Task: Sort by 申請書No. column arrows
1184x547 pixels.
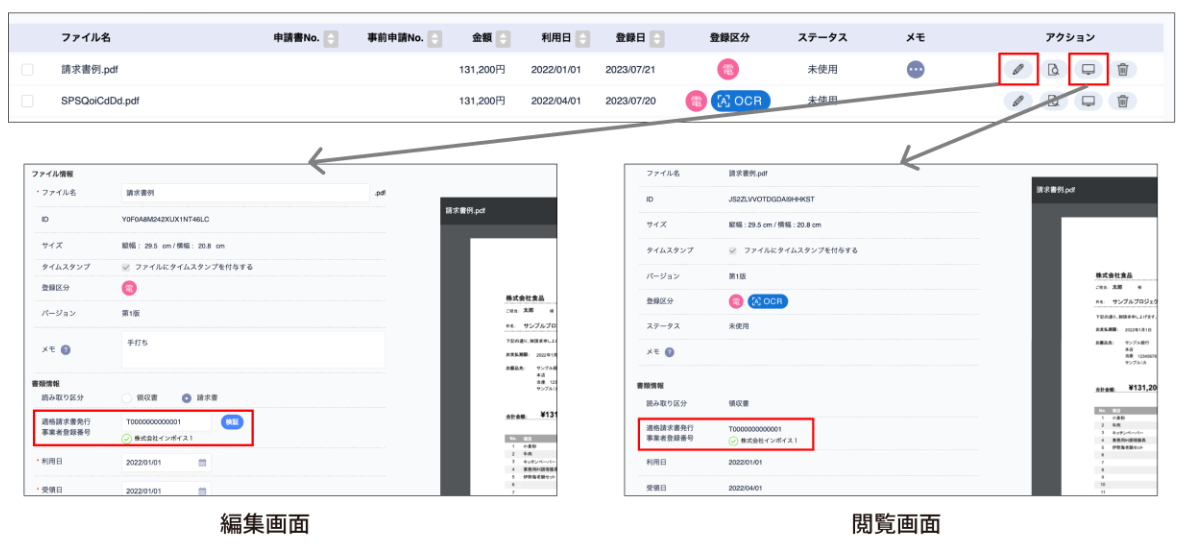Action: pyautogui.click(x=331, y=38)
